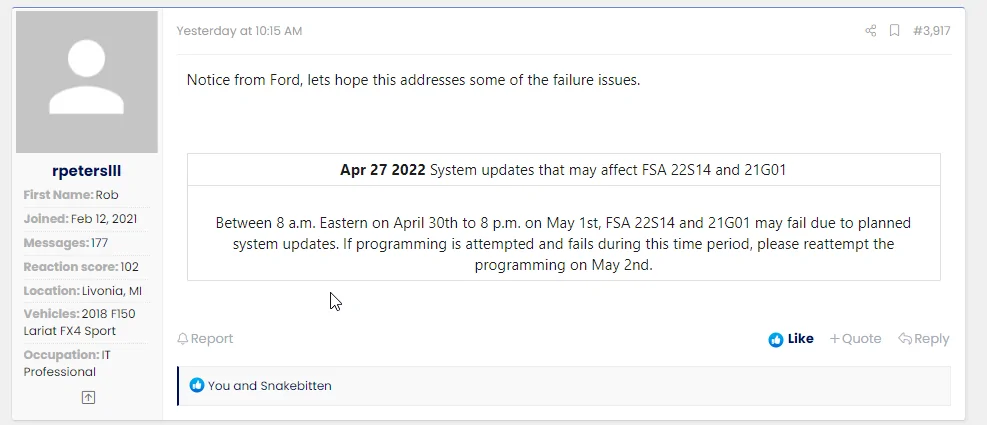Click the curved arrow icon next to Reply
This screenshot has height=425, width=987.
(x=904, y=339)
